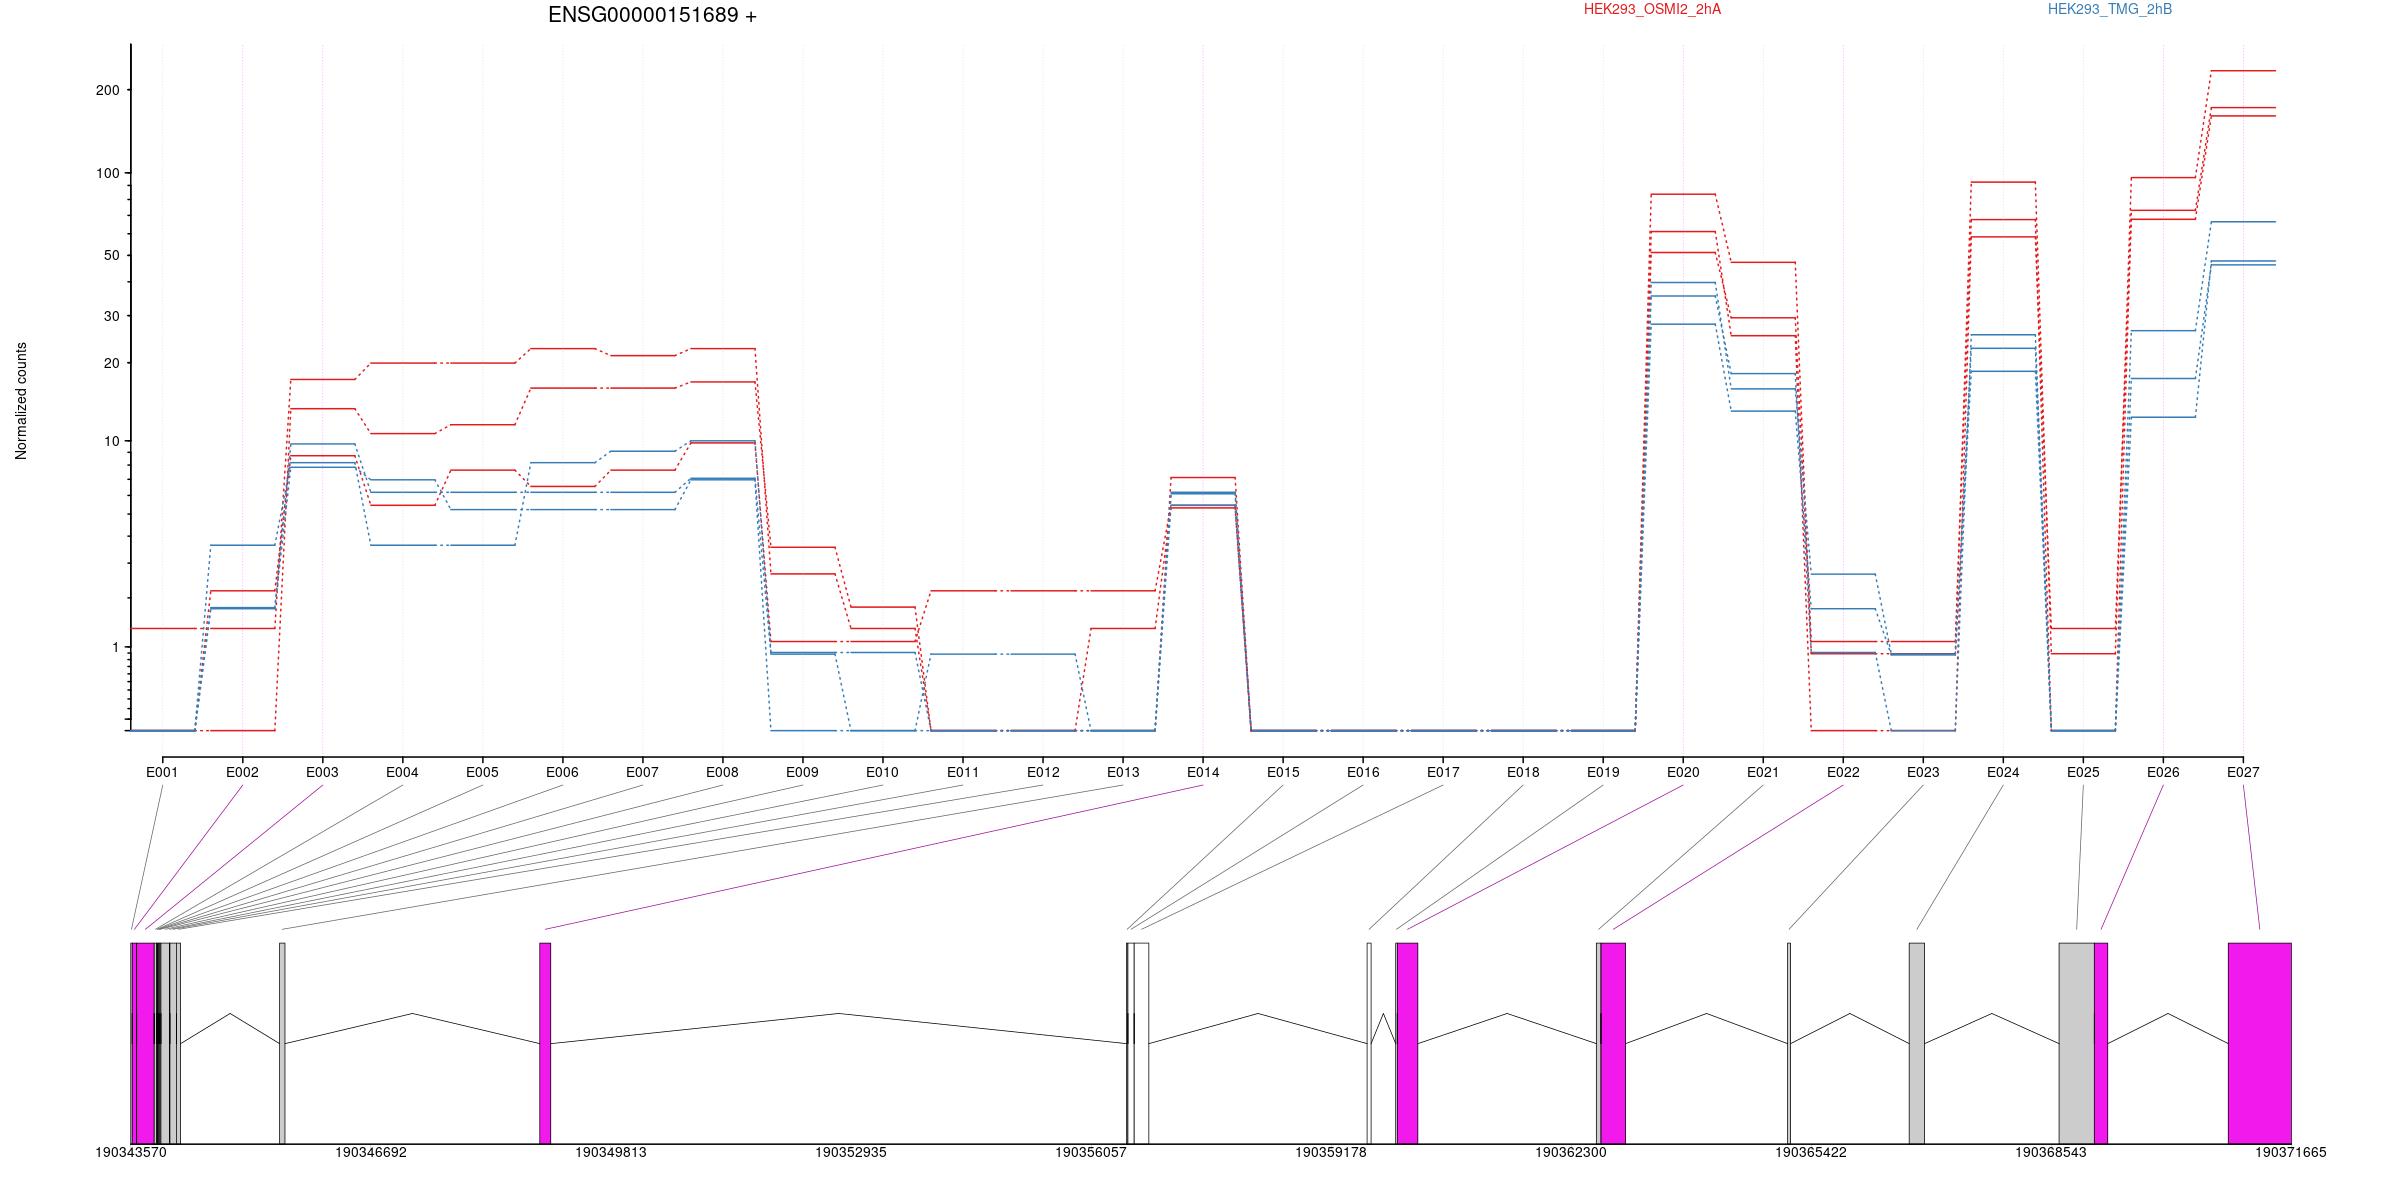
Task: Click exon label E014
Action: coord(1203,772)
